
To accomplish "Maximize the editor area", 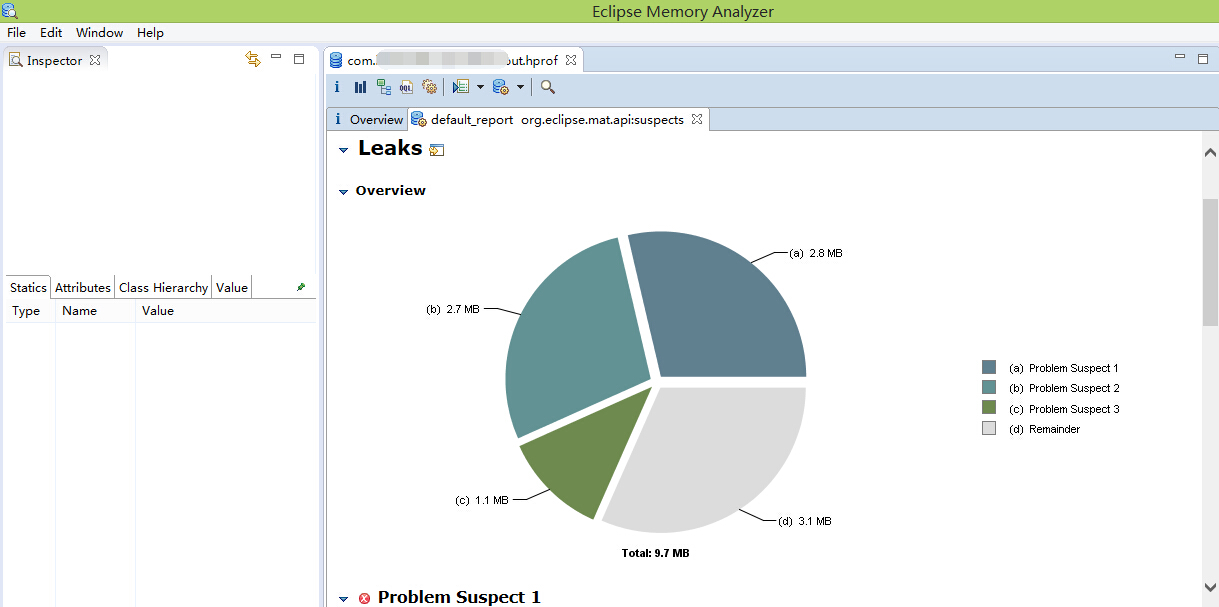I will click(1203, 59).
